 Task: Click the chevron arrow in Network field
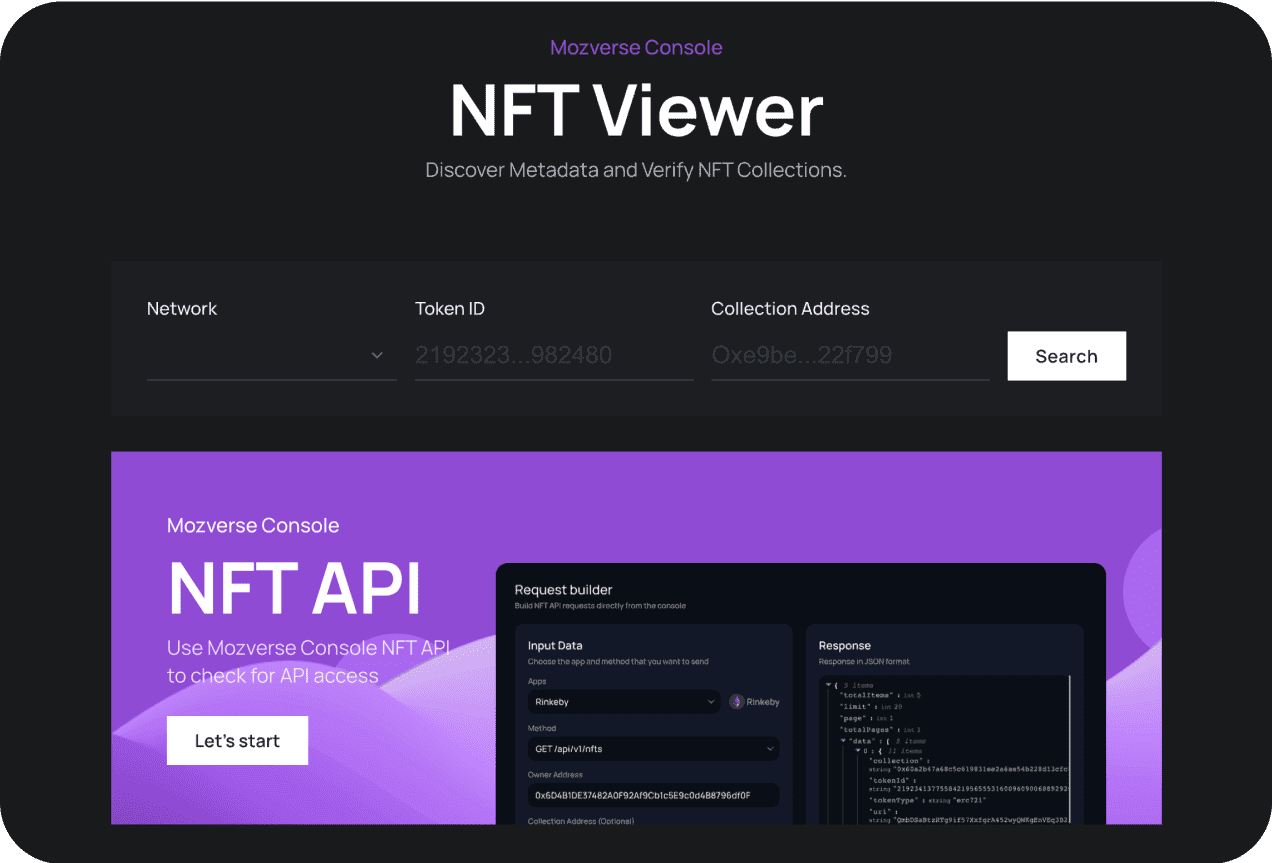(x=377, y=356)
